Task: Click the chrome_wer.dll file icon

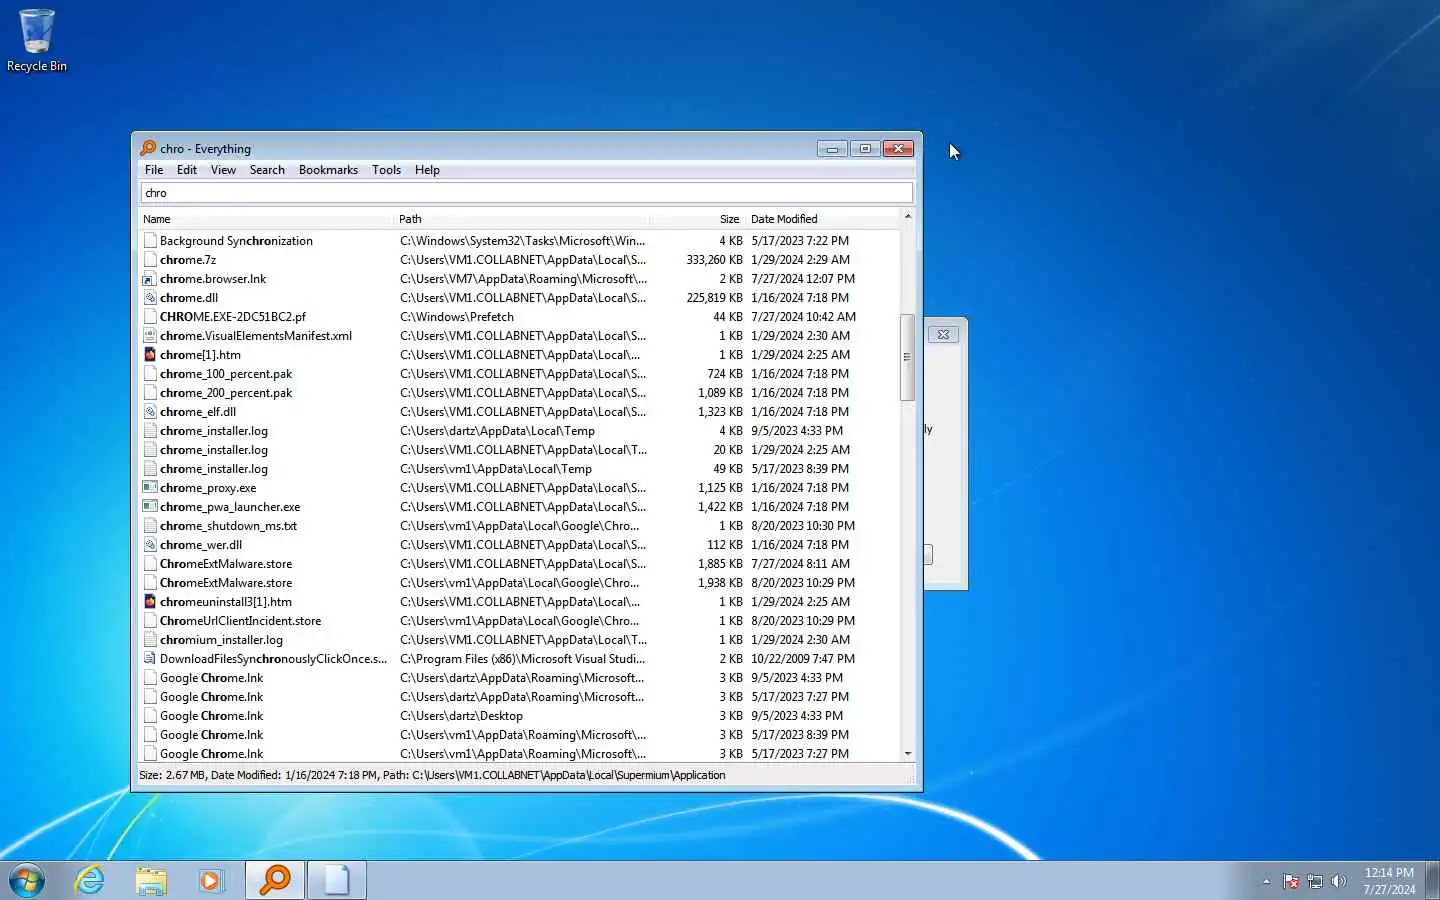Action: [x=150, y=545]
